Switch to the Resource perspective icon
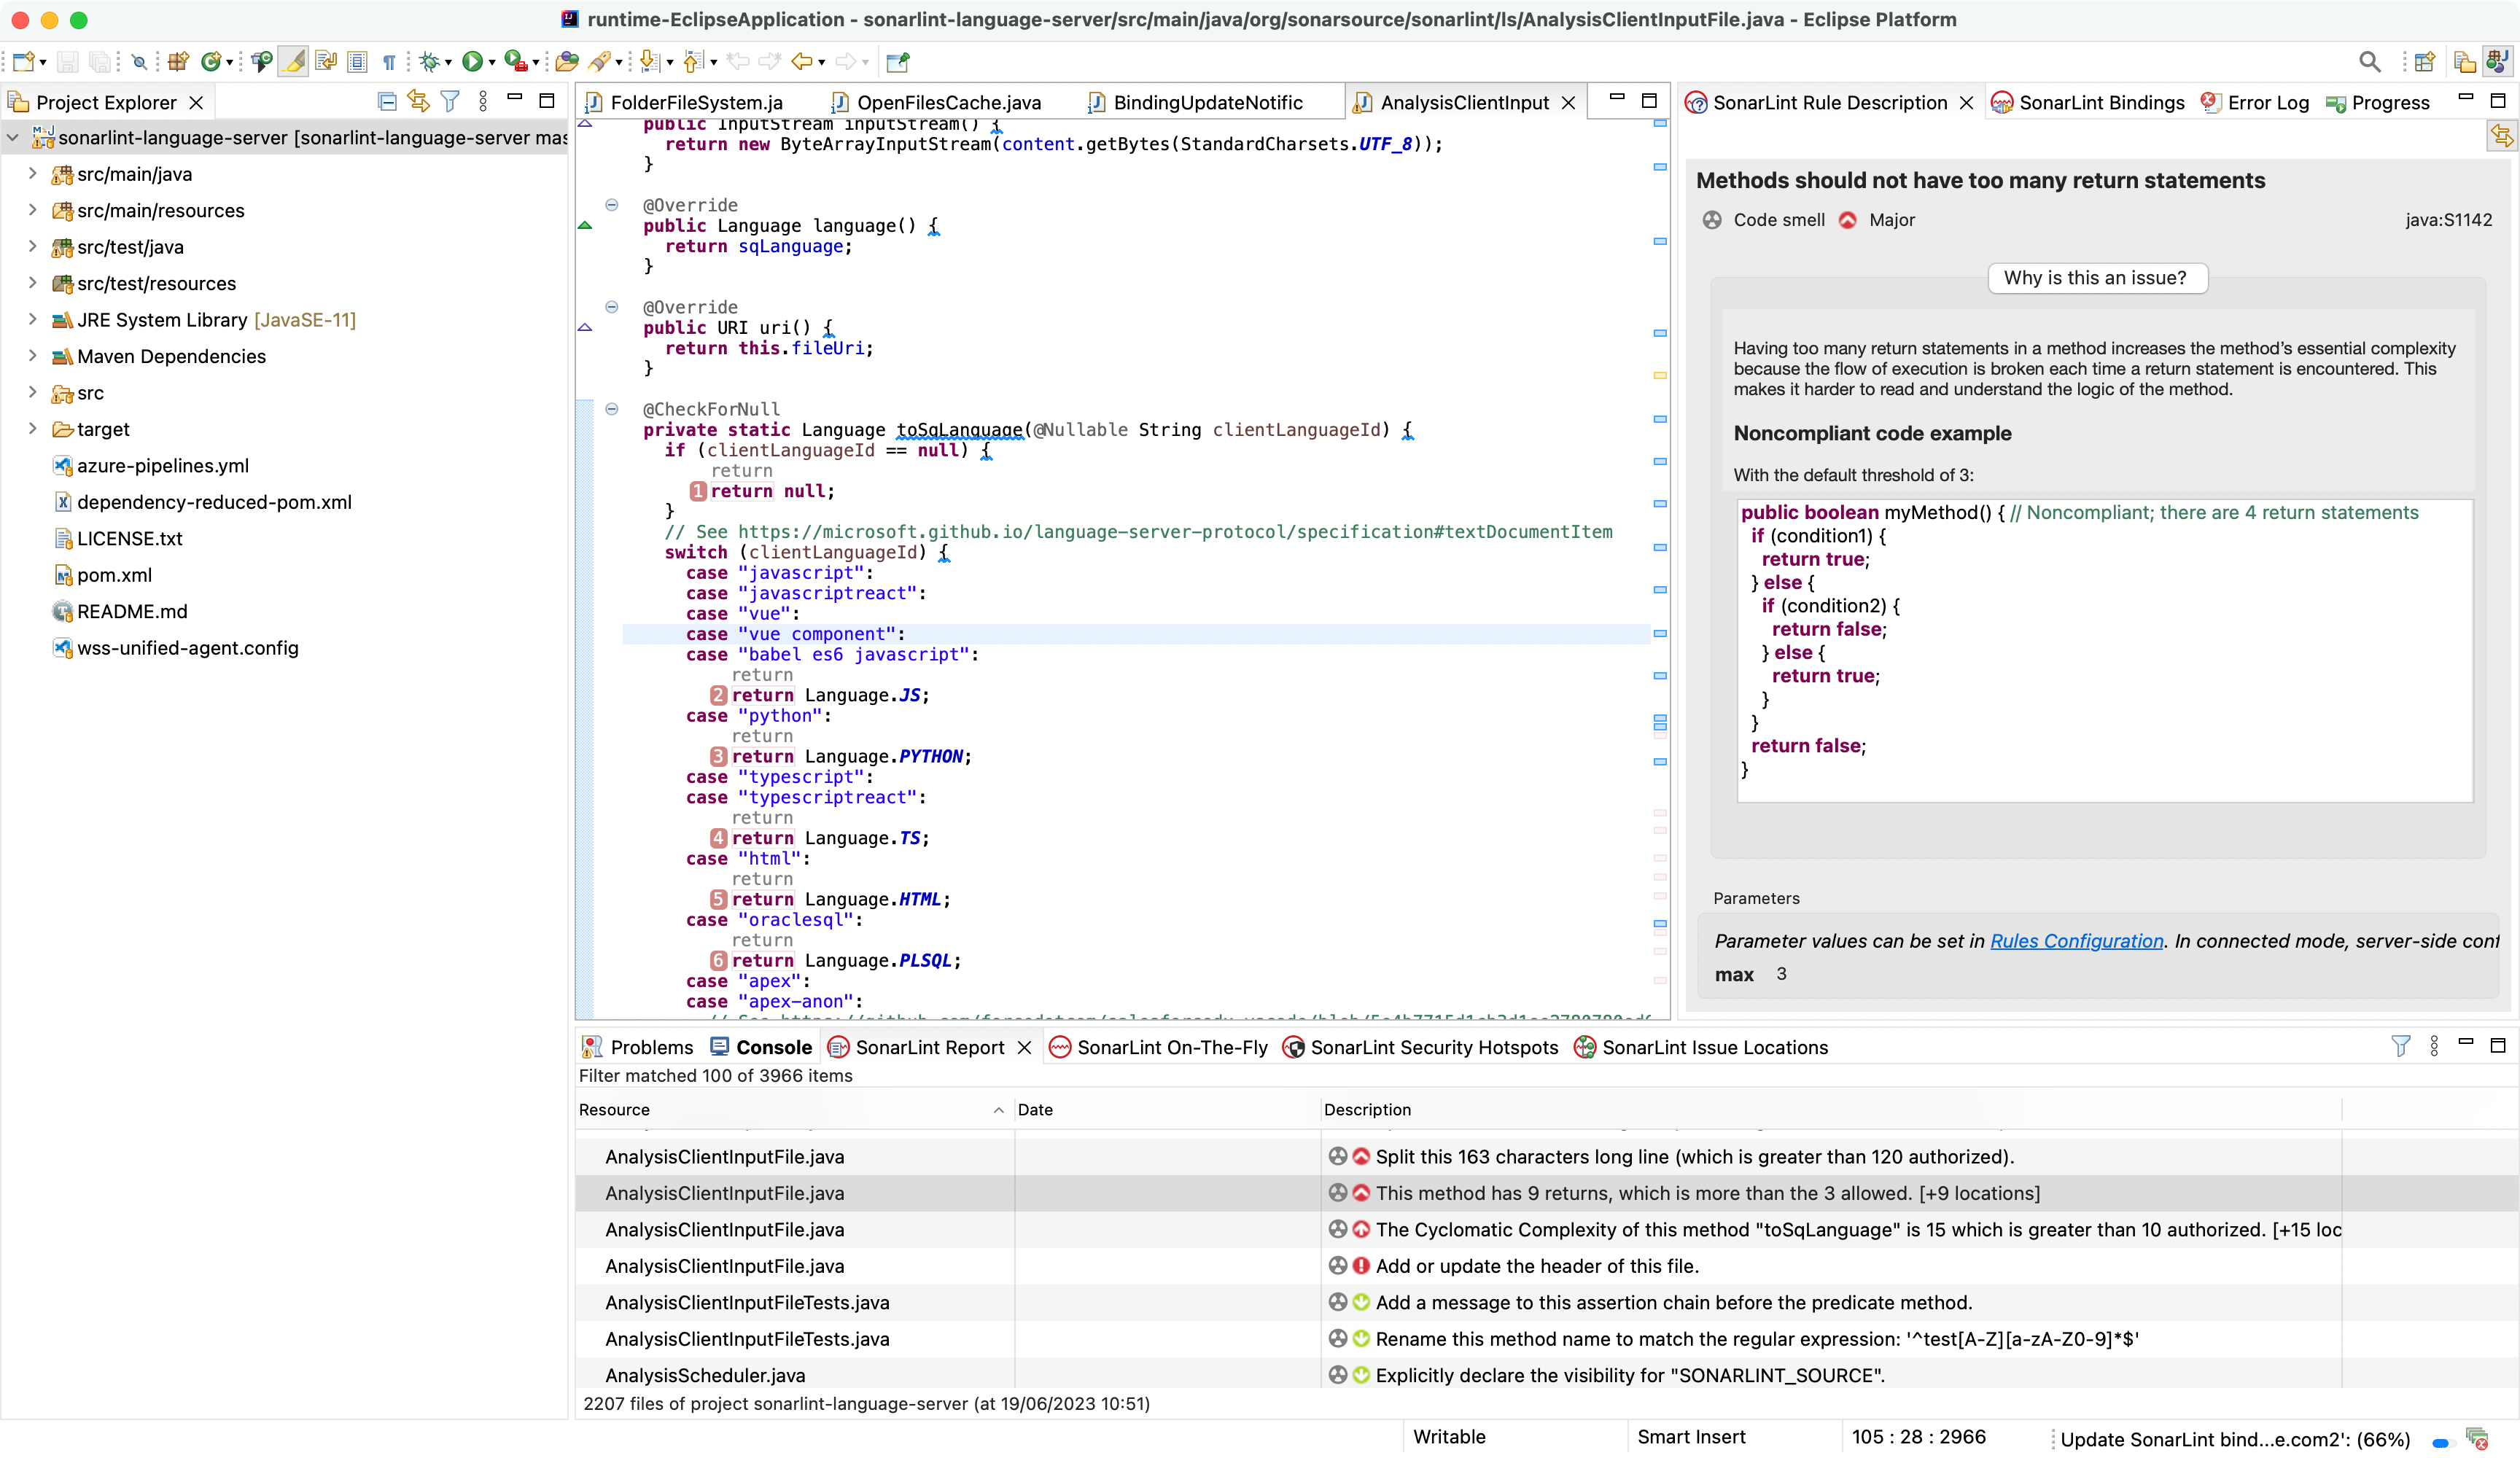The width and height of the screenshot is (2520, 1458). tap(2465, 62)
